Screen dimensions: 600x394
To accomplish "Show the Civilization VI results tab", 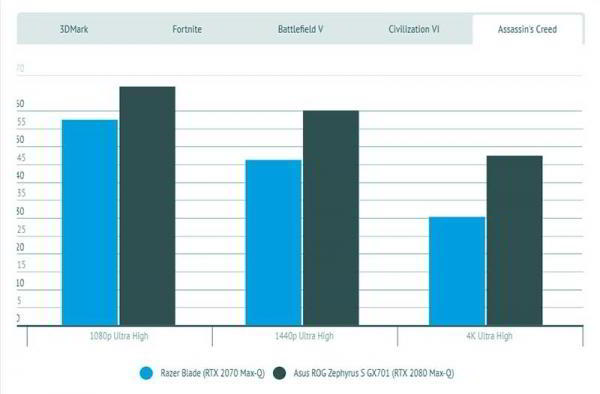I will pyautogui.click(x=414, y=29).
